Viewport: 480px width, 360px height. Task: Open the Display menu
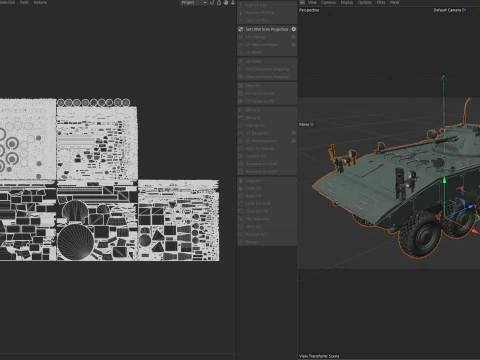[x=347, y=2]
